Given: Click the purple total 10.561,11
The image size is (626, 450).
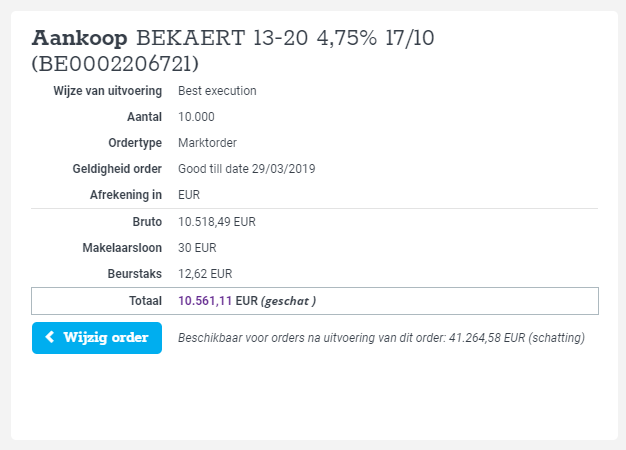Looking at the screenshot, I should coord(205,301).
